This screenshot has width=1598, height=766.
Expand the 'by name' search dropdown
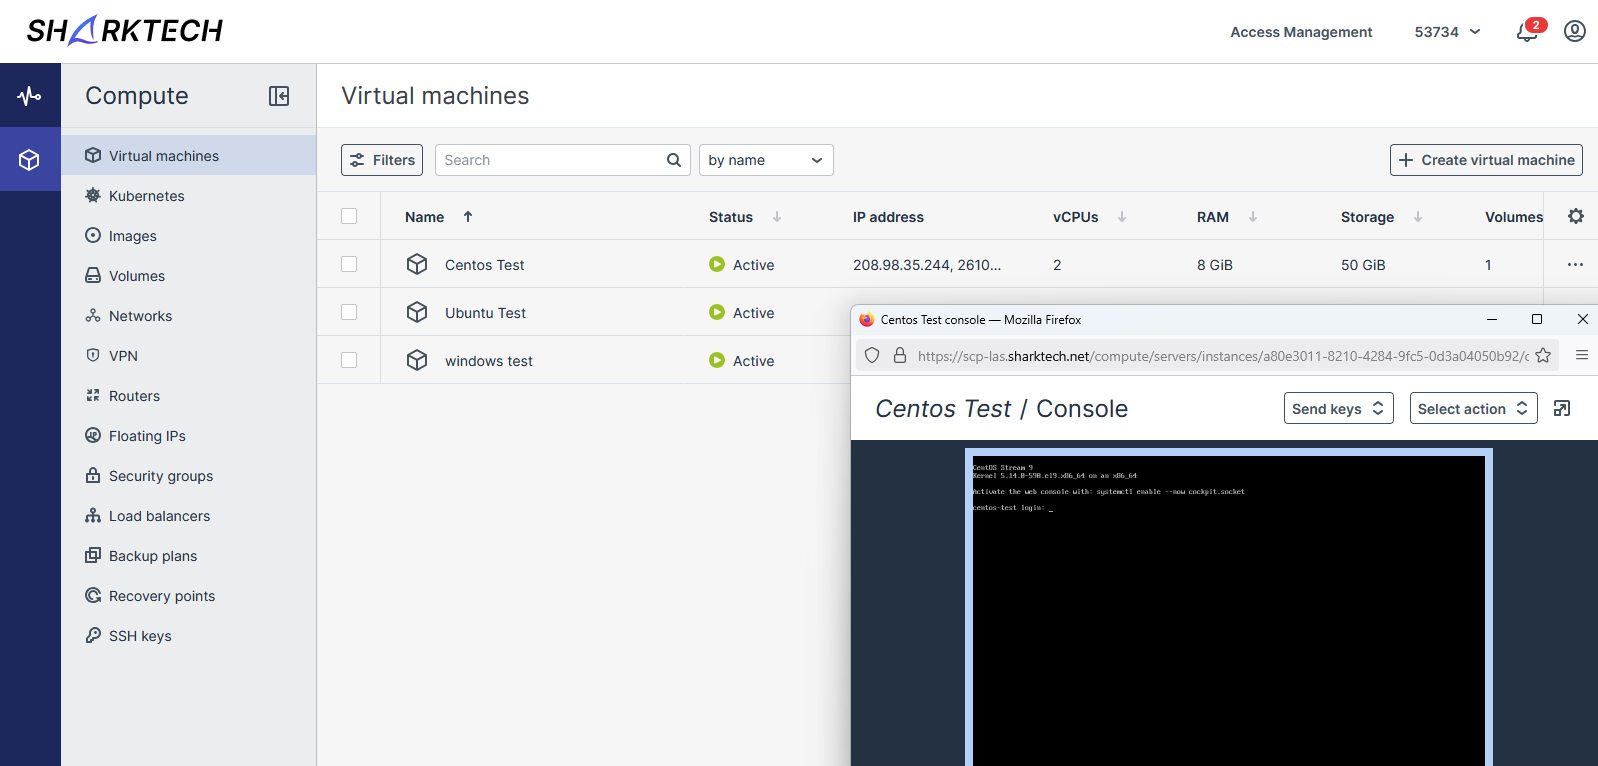(766, 160)
